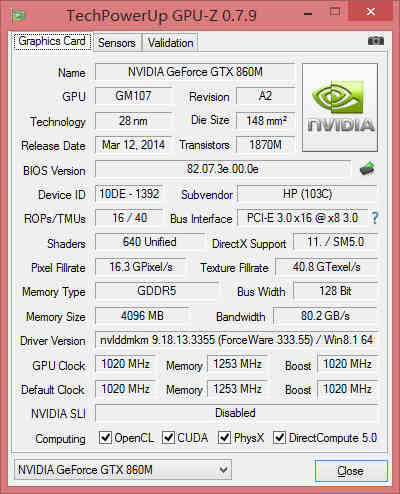Toggle the PhysX checkbox
This screenshot has height=494, width=400.
click(224, 437)
